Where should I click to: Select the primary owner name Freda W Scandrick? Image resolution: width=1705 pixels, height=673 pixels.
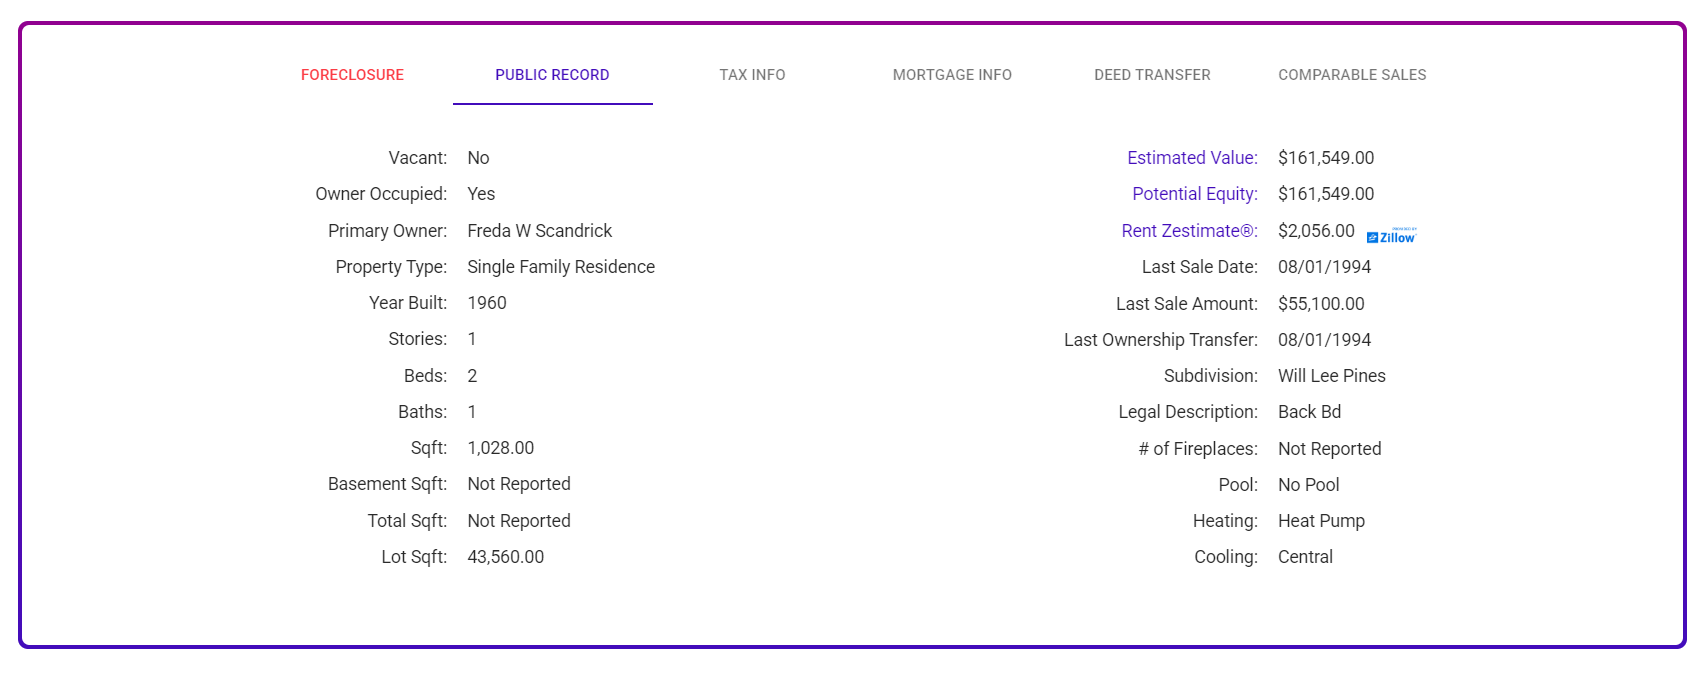pyautogui.click(x=540, y=231)
